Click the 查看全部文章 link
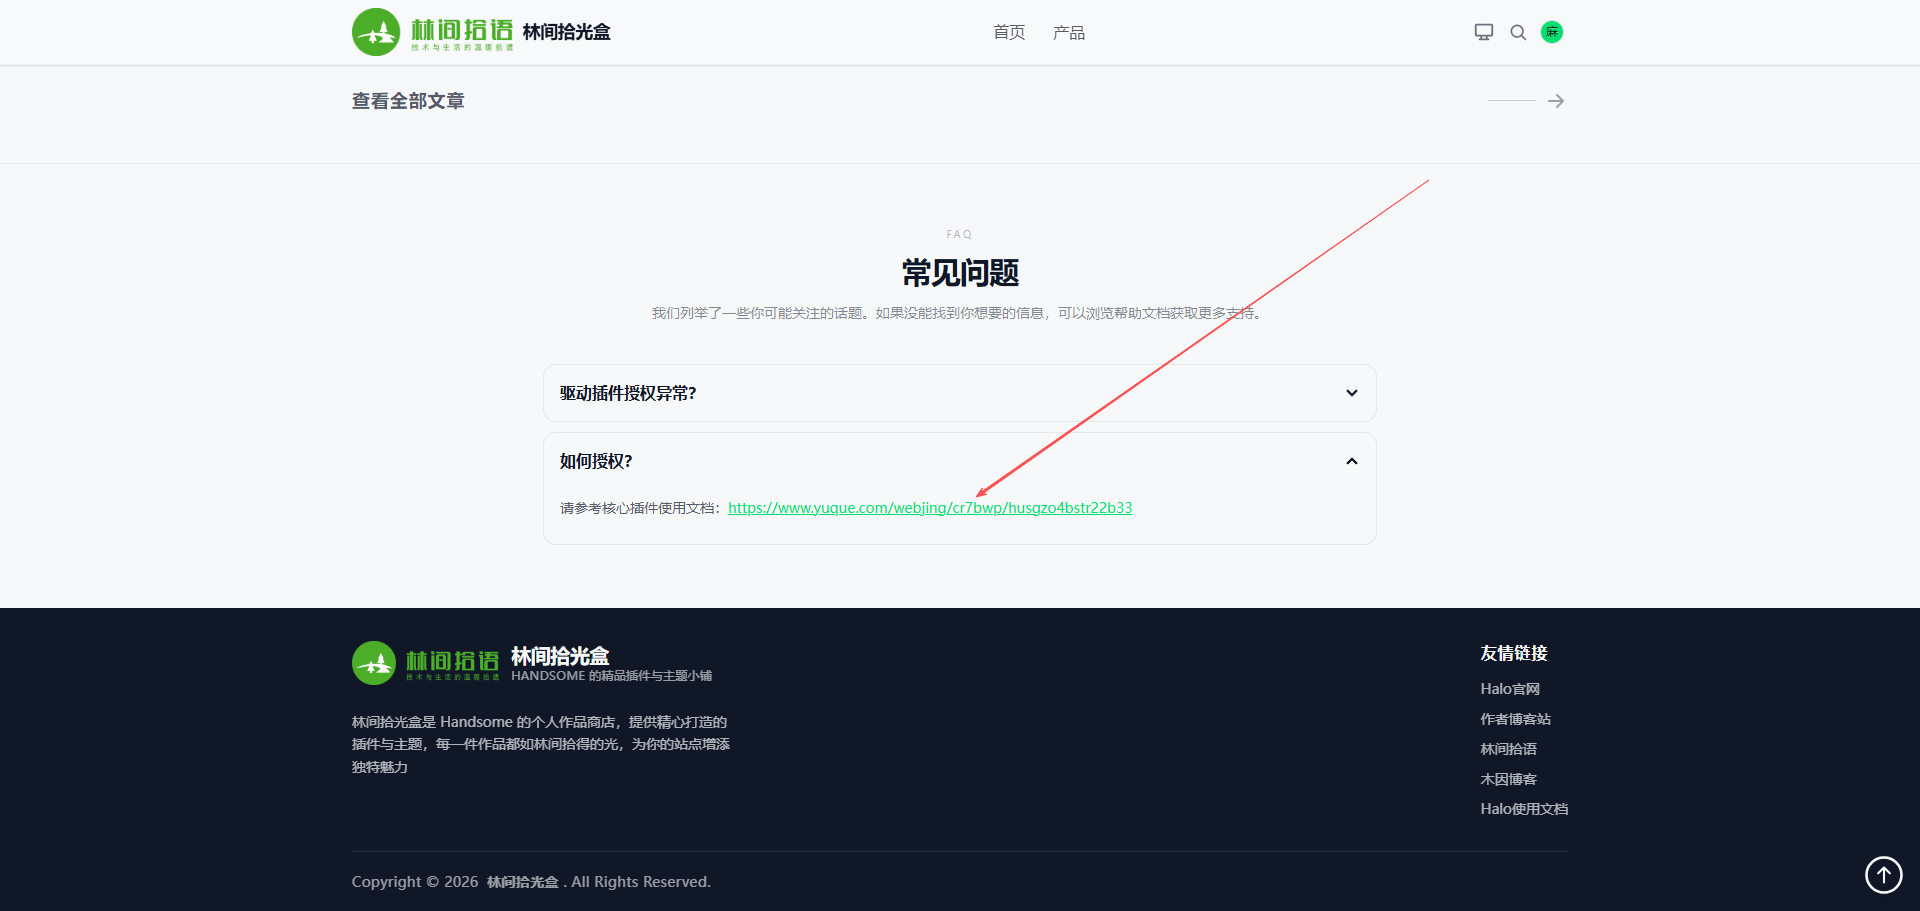Screen dimensions: 1920x911 408,101
